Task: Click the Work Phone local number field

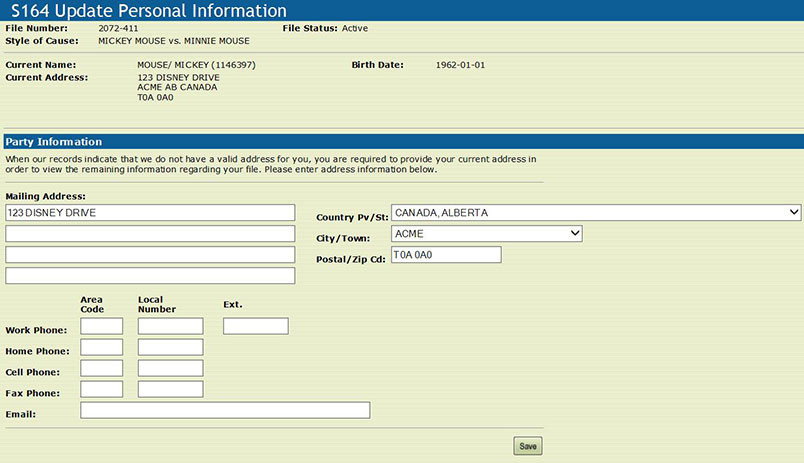Action: tap(170, 326)
